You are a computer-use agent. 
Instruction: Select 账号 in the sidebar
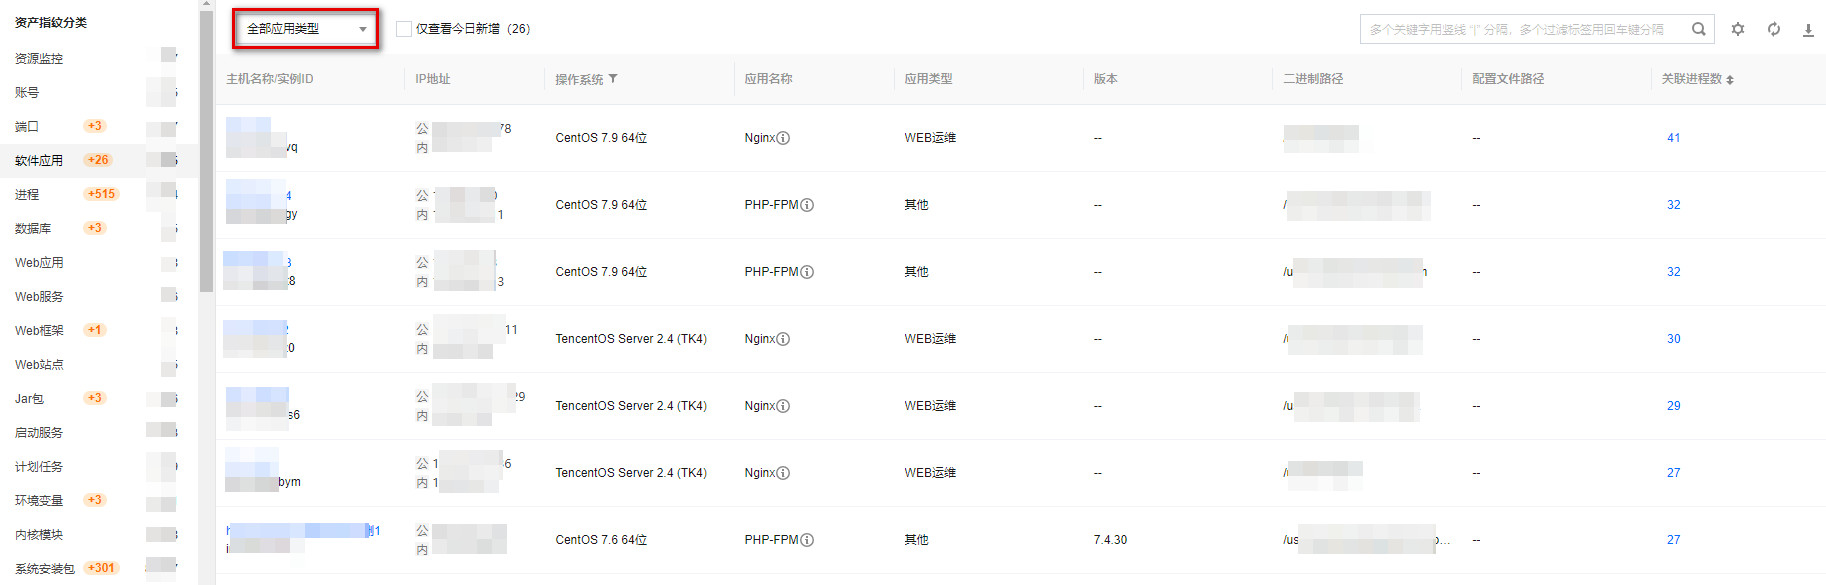[27, 92]
